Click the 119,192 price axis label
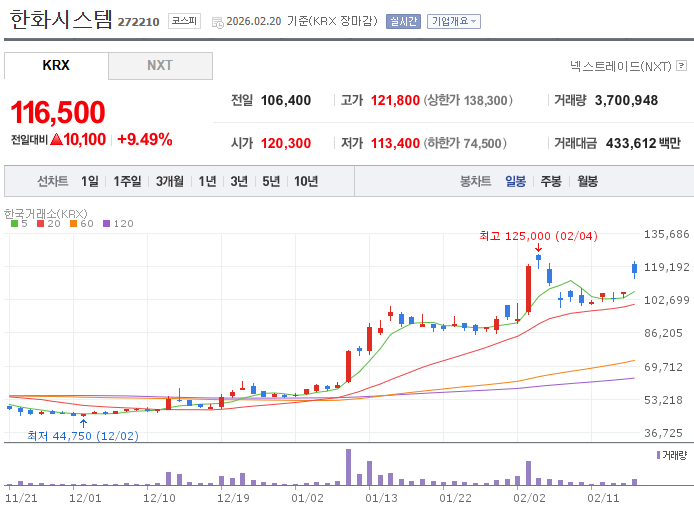The height and width of the screenshot is (509, 694). (x=667, y=267)
